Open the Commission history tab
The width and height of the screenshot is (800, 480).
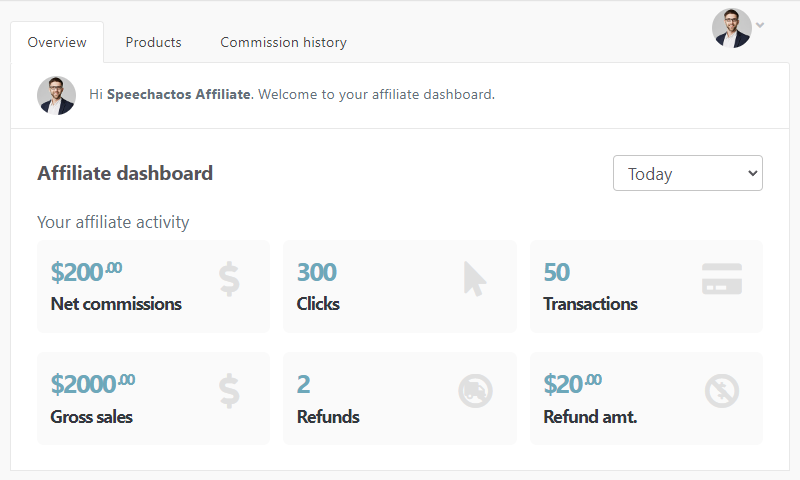point(283,42)
